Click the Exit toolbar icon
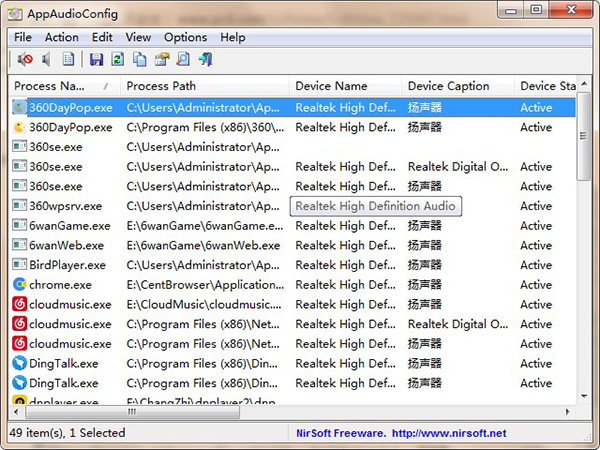The height and width of the screenshot is (450, 600). pos(205,59)
